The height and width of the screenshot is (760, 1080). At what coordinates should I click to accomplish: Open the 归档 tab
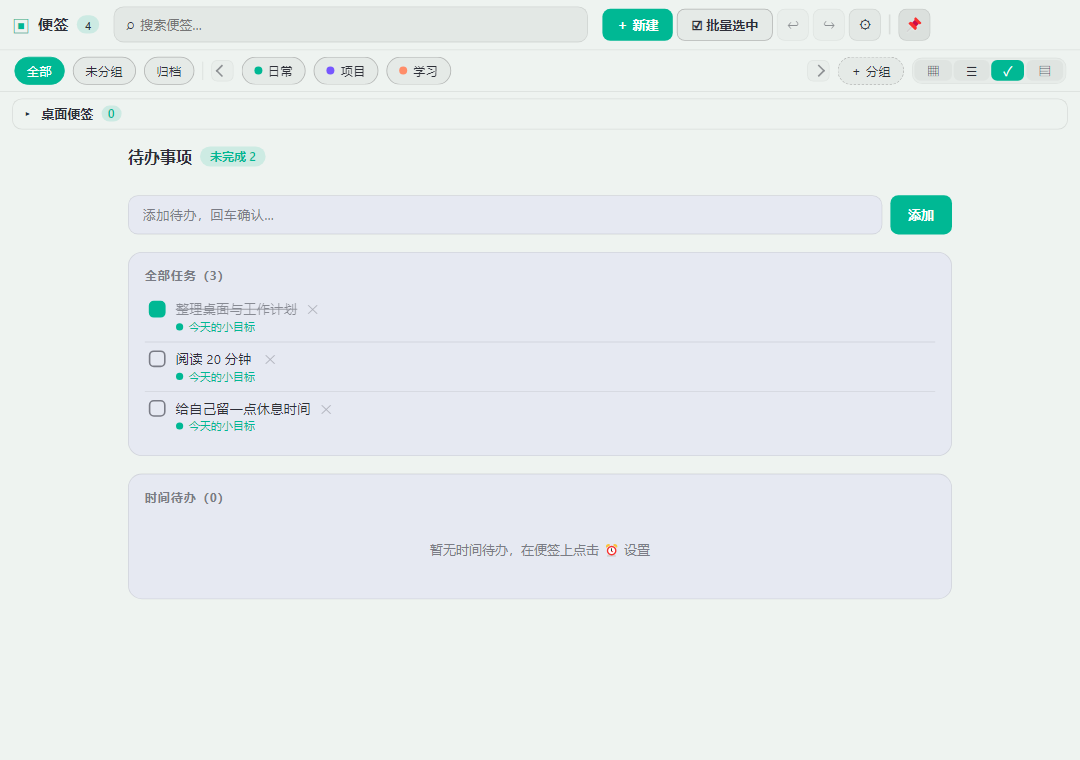click(169, 71)
